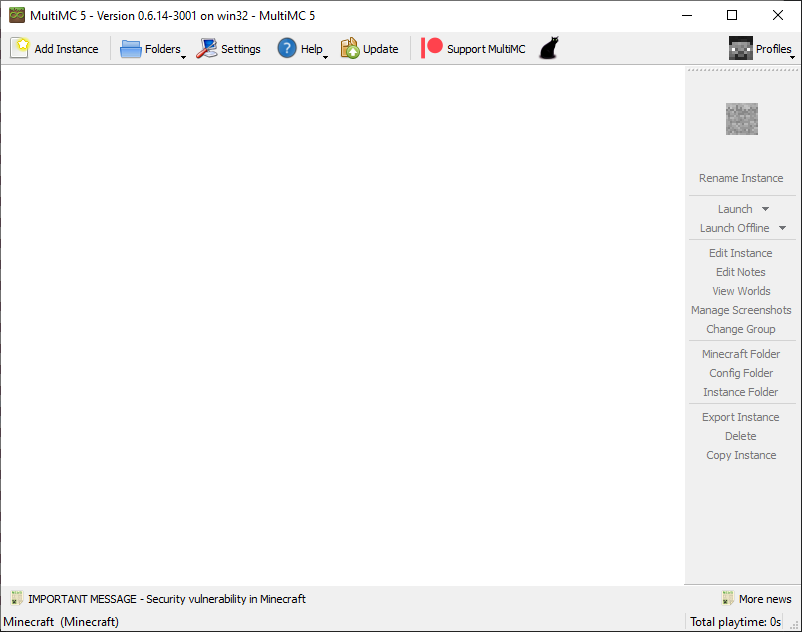802x632 pixels.
Task: Click Rename Instance
Action: coord(741,178)
